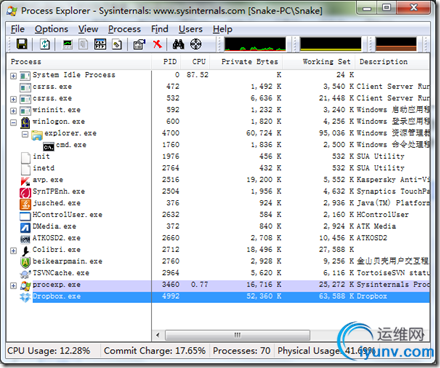Open the Process menu
440x368 pixels.
pos(124,29)
